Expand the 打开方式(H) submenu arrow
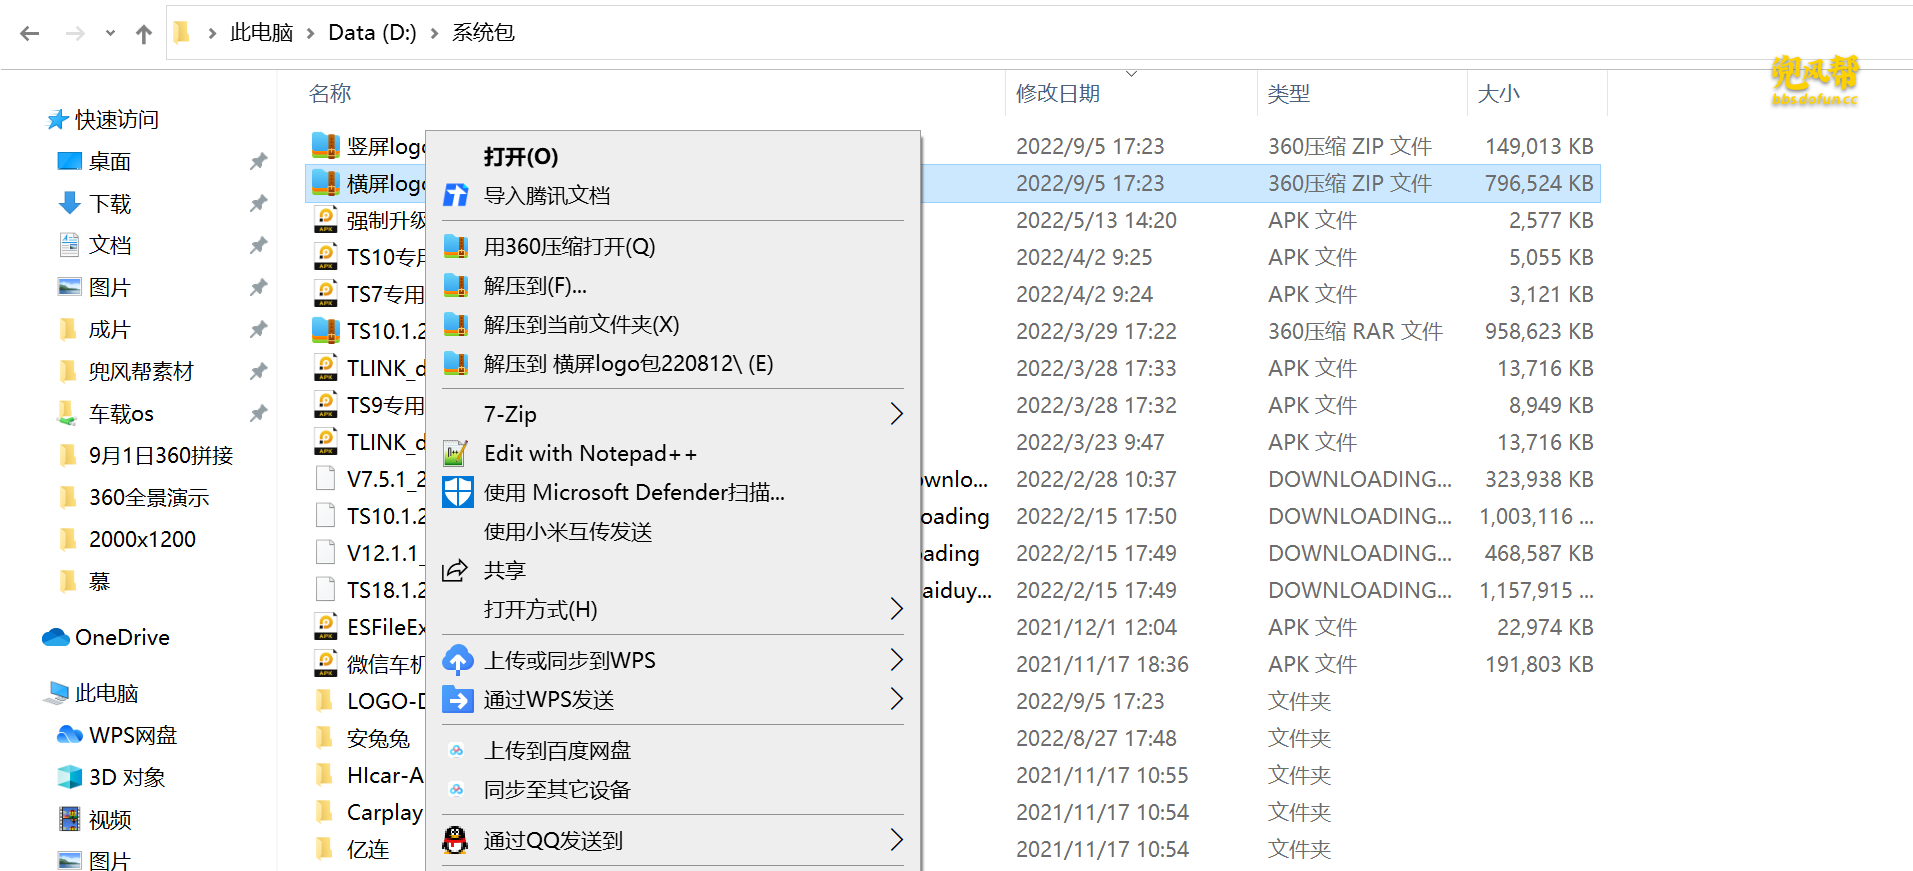 (x=896, y=609)
